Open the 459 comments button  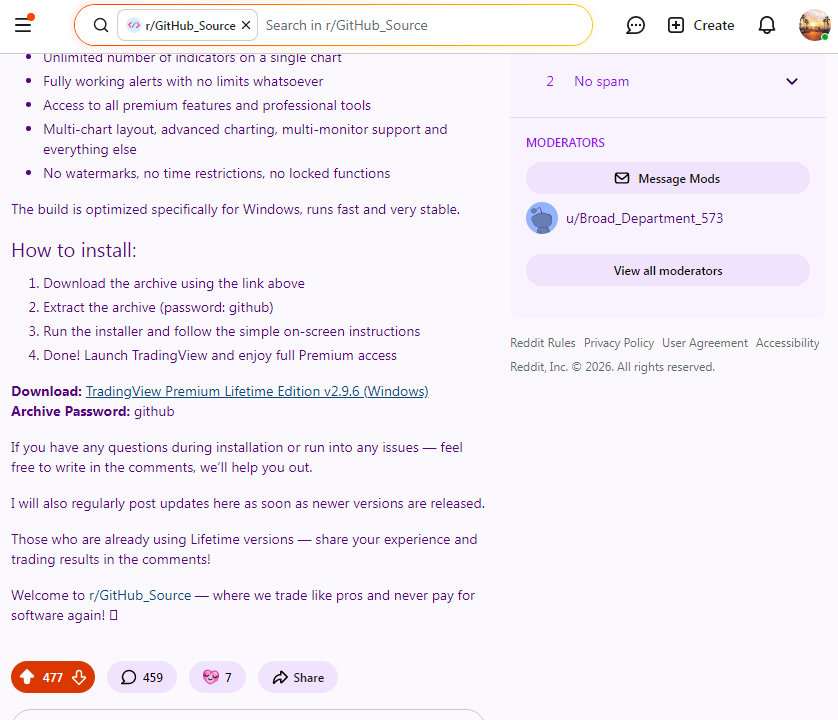(x=142, y=677)
